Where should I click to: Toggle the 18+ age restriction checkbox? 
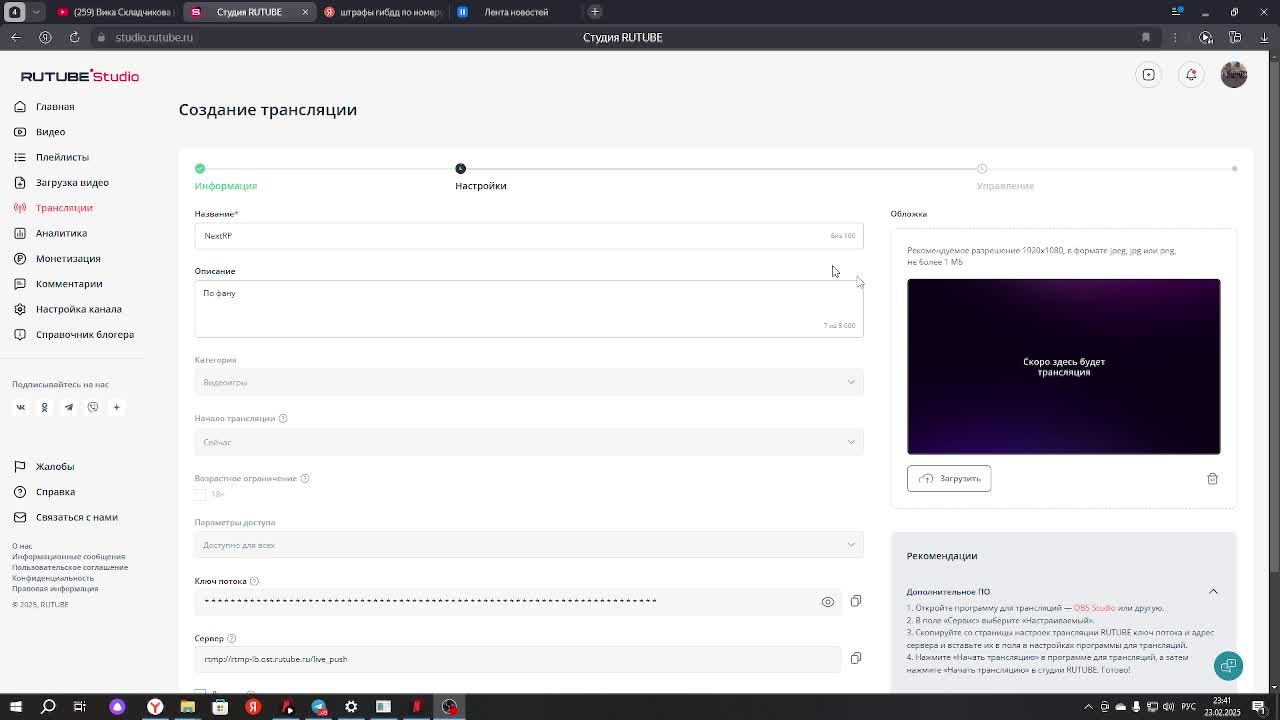(200, 494)
